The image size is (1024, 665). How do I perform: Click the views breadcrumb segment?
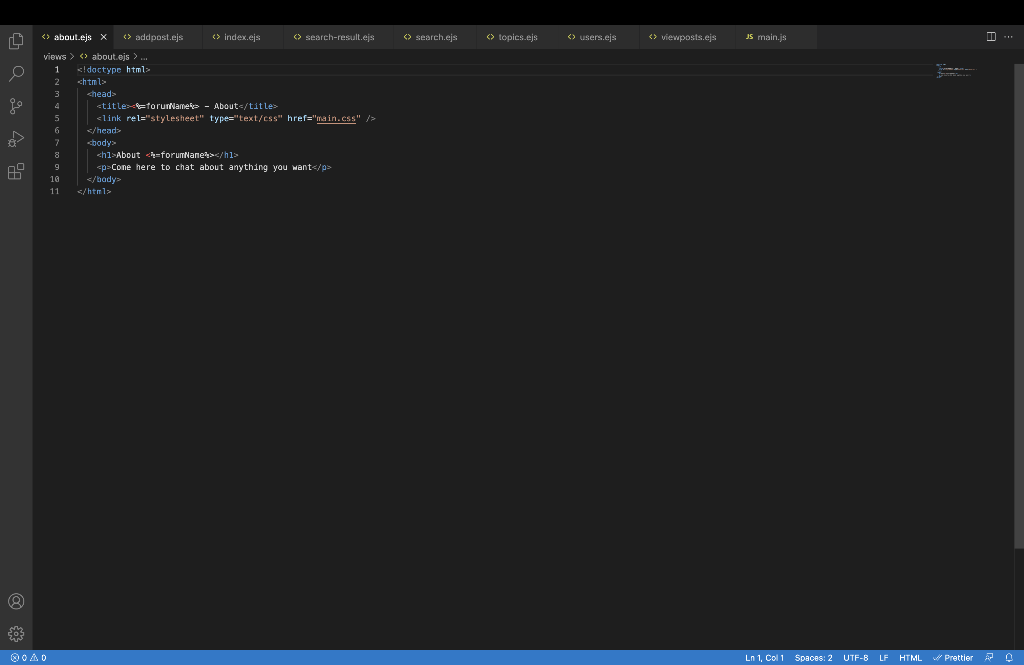(x=55, y=57)
